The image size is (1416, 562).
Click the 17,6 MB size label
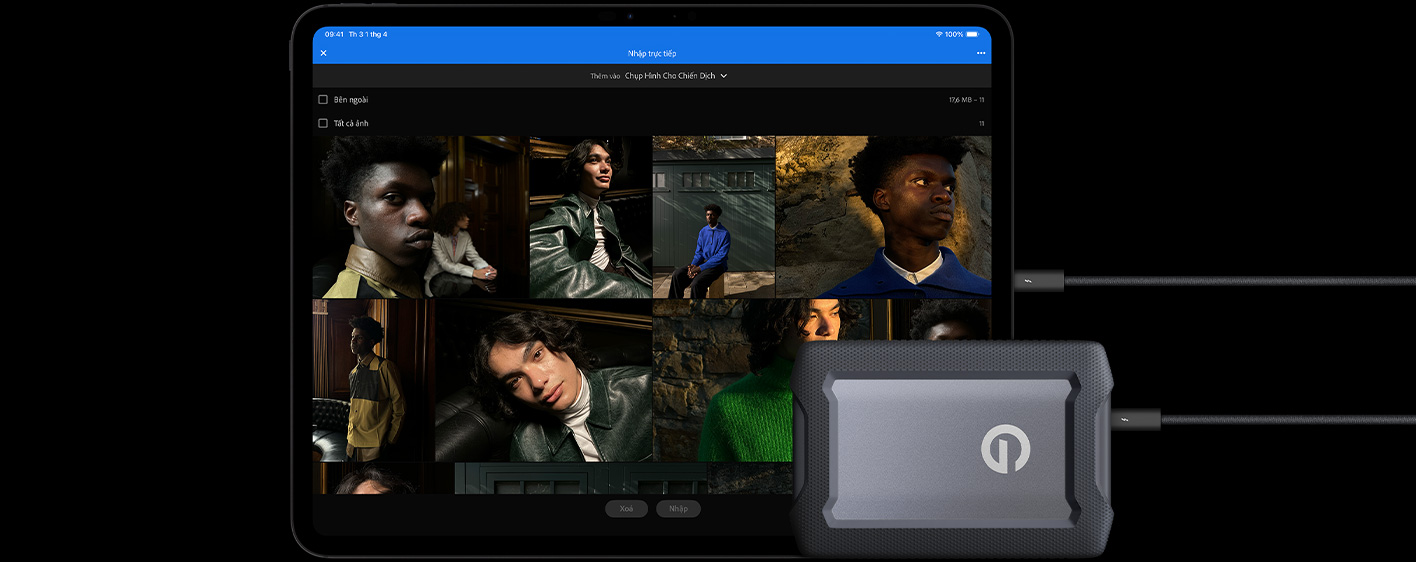click(x=960, y=100)
